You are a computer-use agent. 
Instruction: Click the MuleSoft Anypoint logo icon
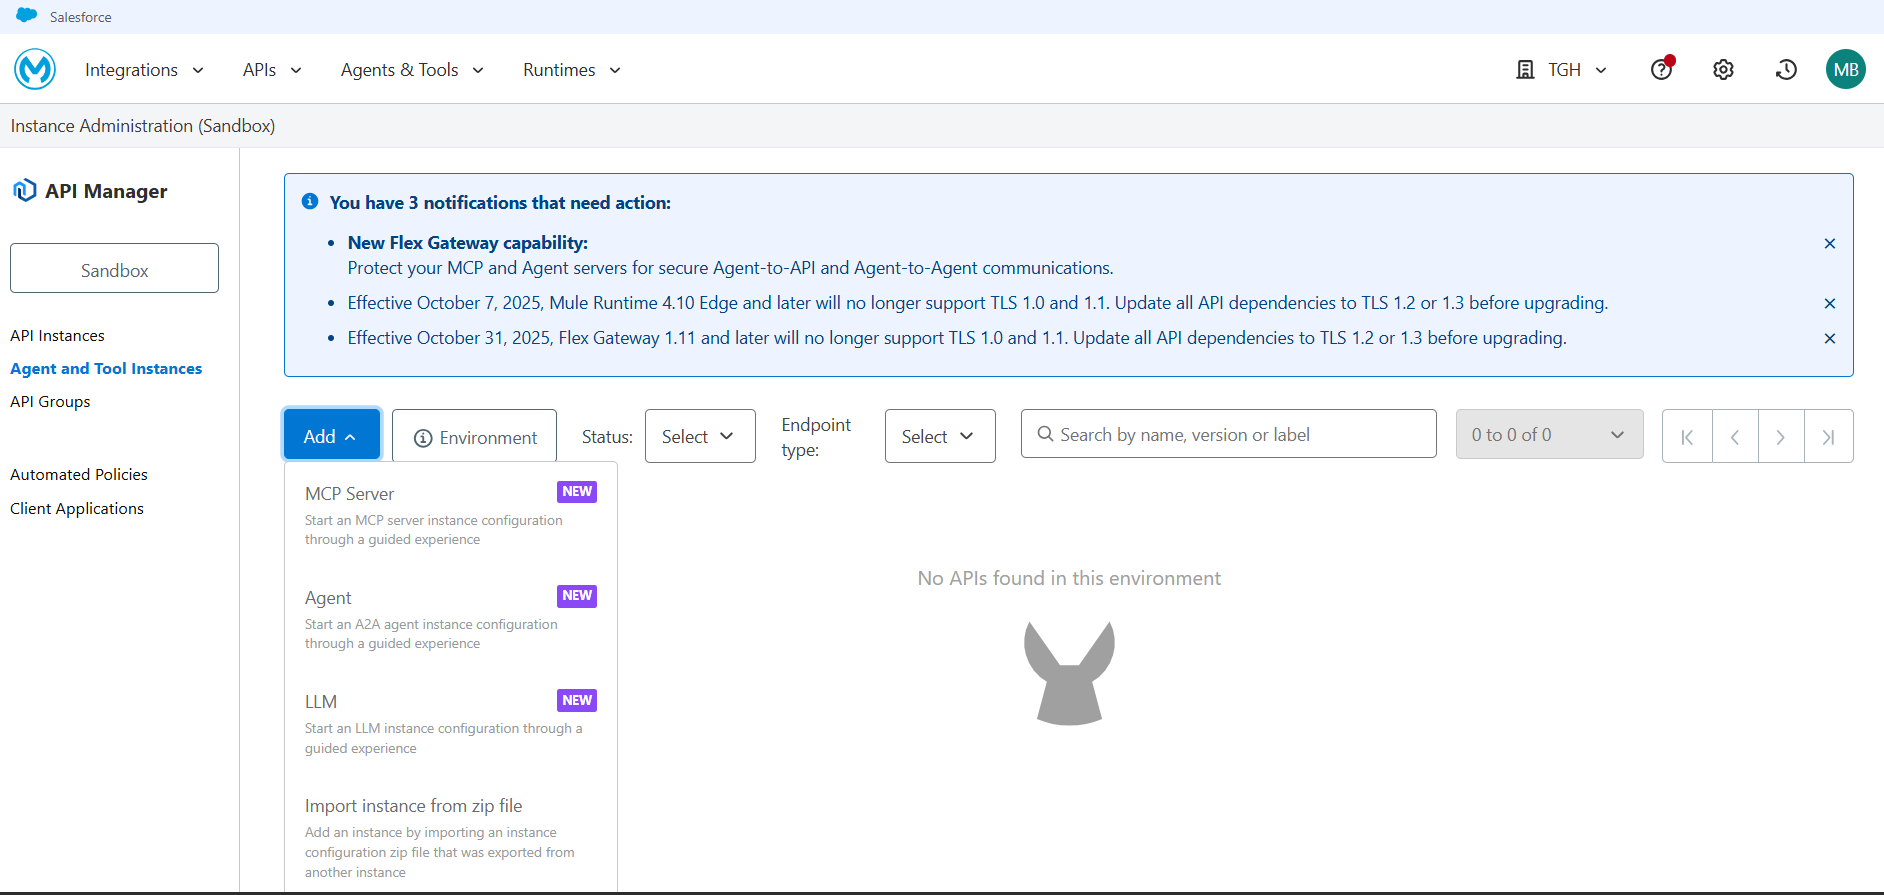(35, 69)
